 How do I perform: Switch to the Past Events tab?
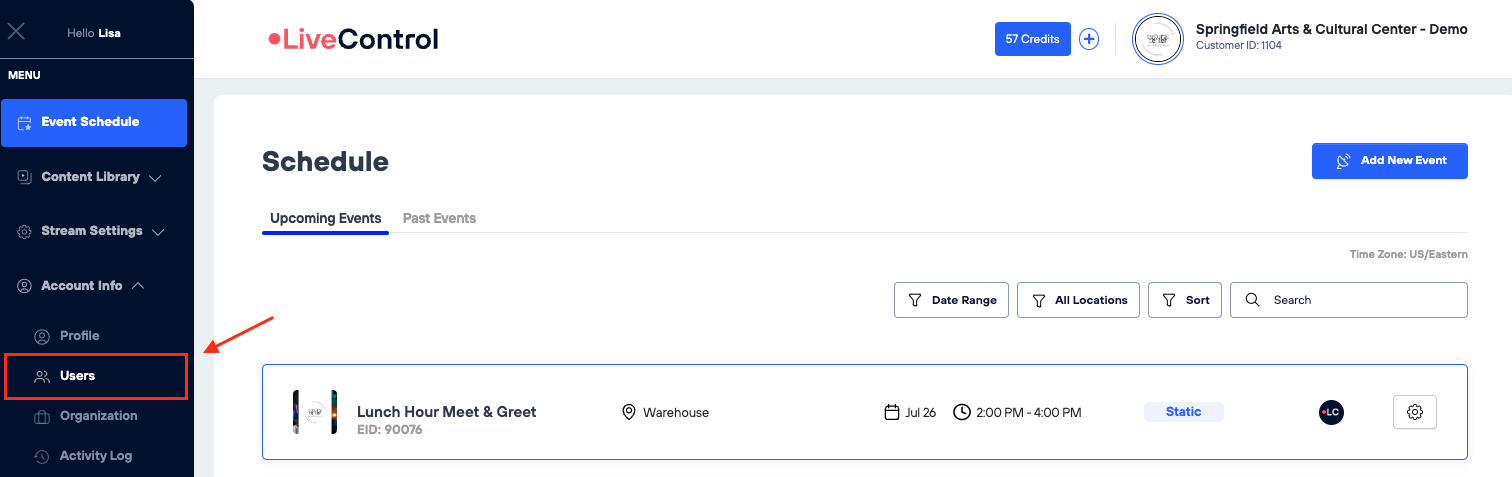coord(439,218)
